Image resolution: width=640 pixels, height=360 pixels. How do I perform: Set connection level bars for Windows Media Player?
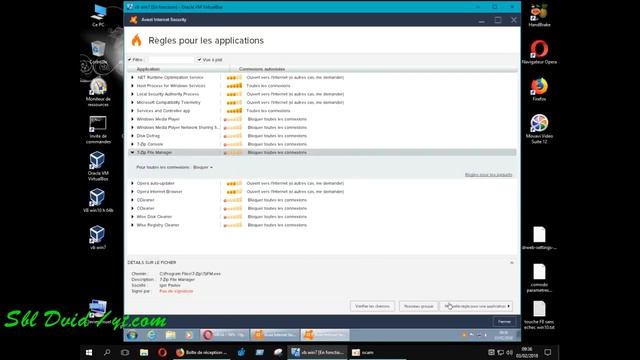pos(233,119)
